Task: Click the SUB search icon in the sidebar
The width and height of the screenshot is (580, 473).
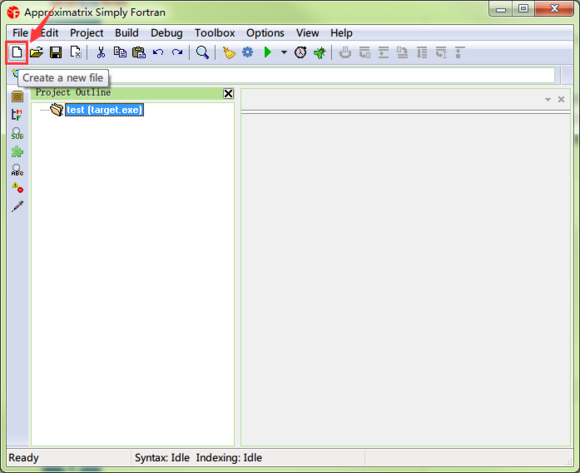Action: (17, 134)
